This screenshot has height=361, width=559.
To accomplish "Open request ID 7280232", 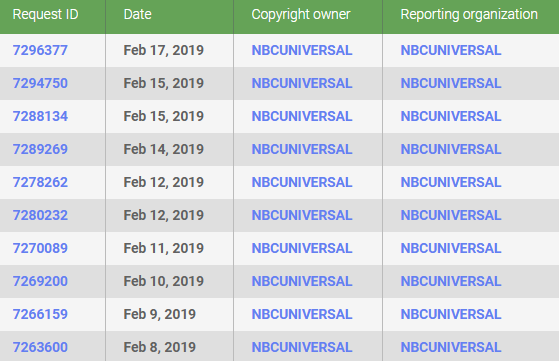I will click(40, 215).
